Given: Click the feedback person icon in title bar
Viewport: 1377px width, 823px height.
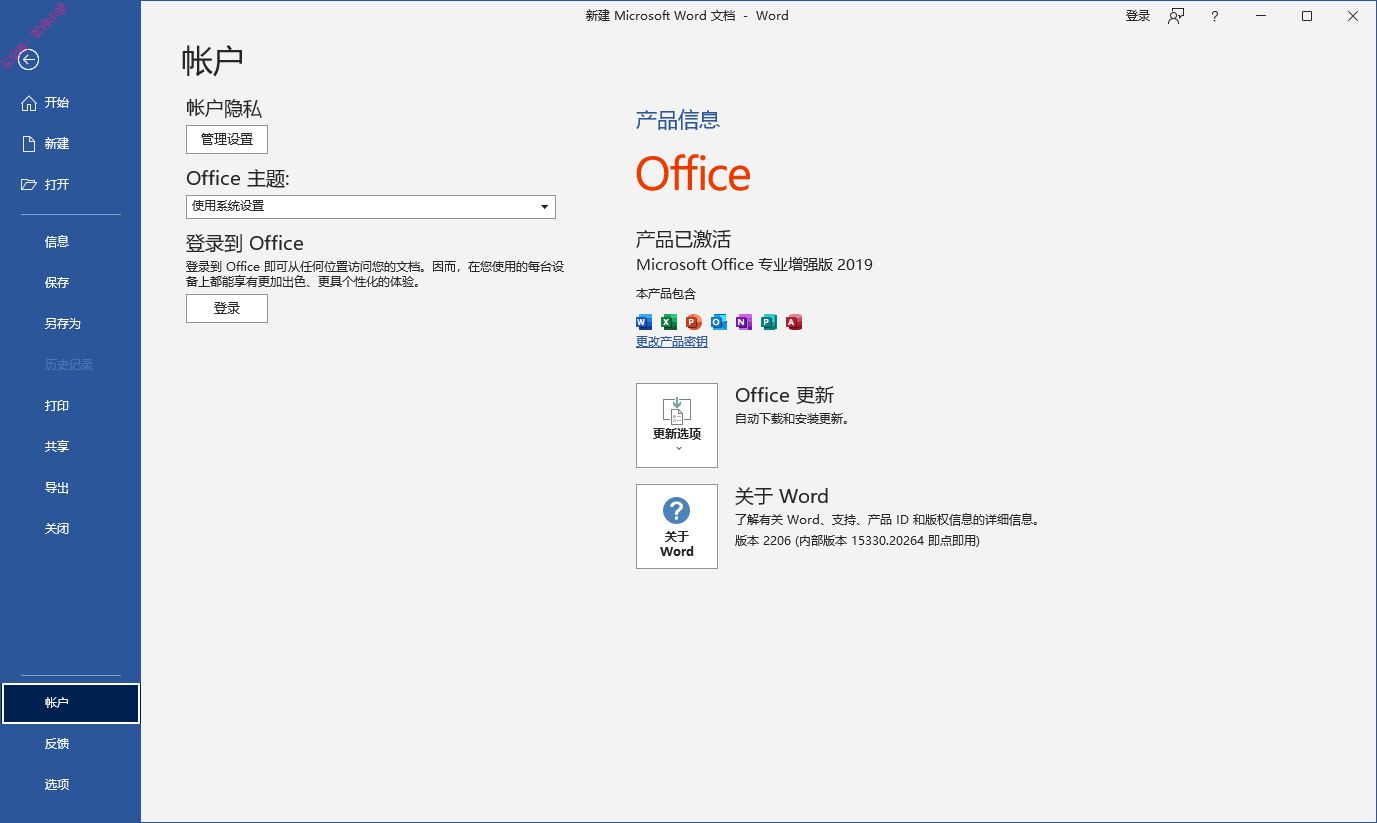Looking at the screenshot, I should [x=1176, y=16].
